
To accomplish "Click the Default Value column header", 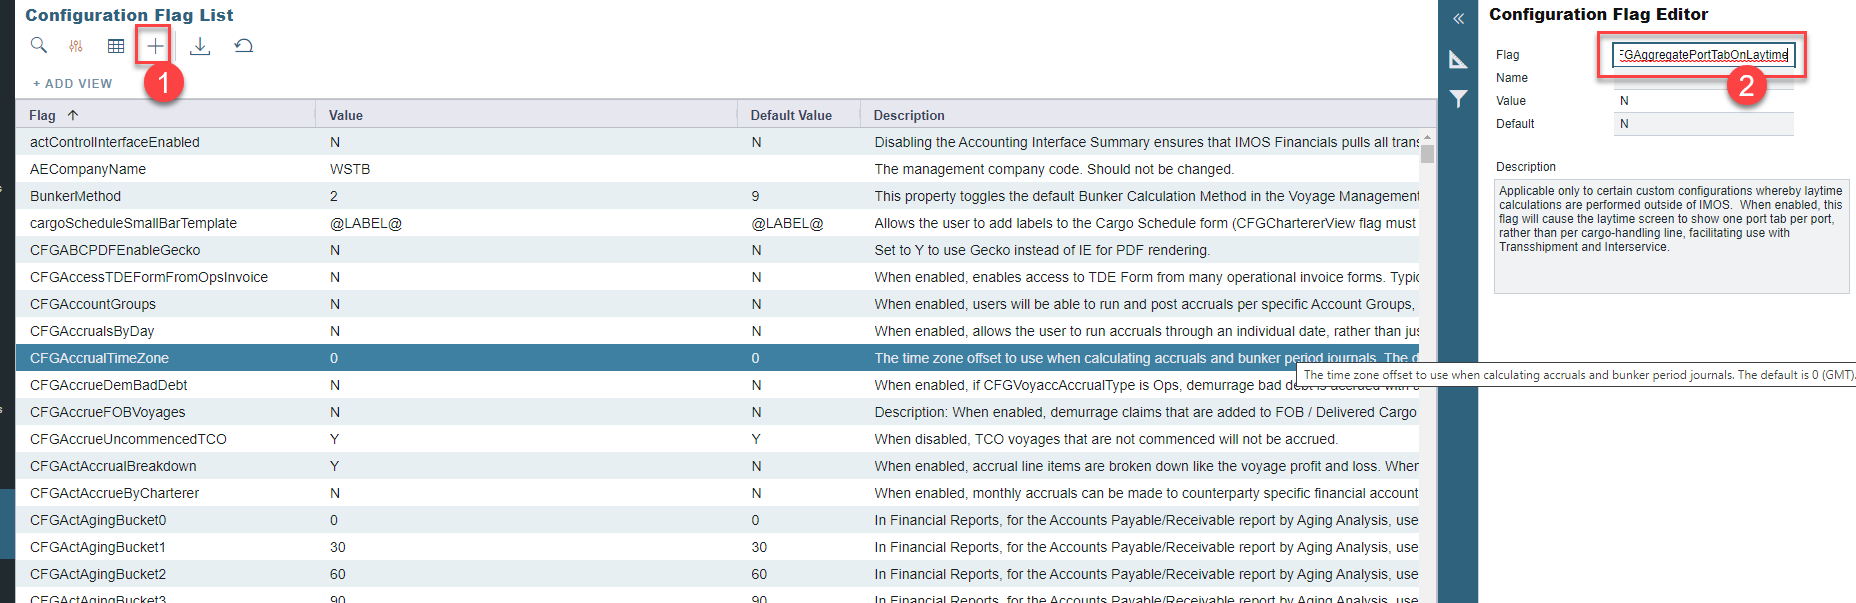I will tap(790, 115).
